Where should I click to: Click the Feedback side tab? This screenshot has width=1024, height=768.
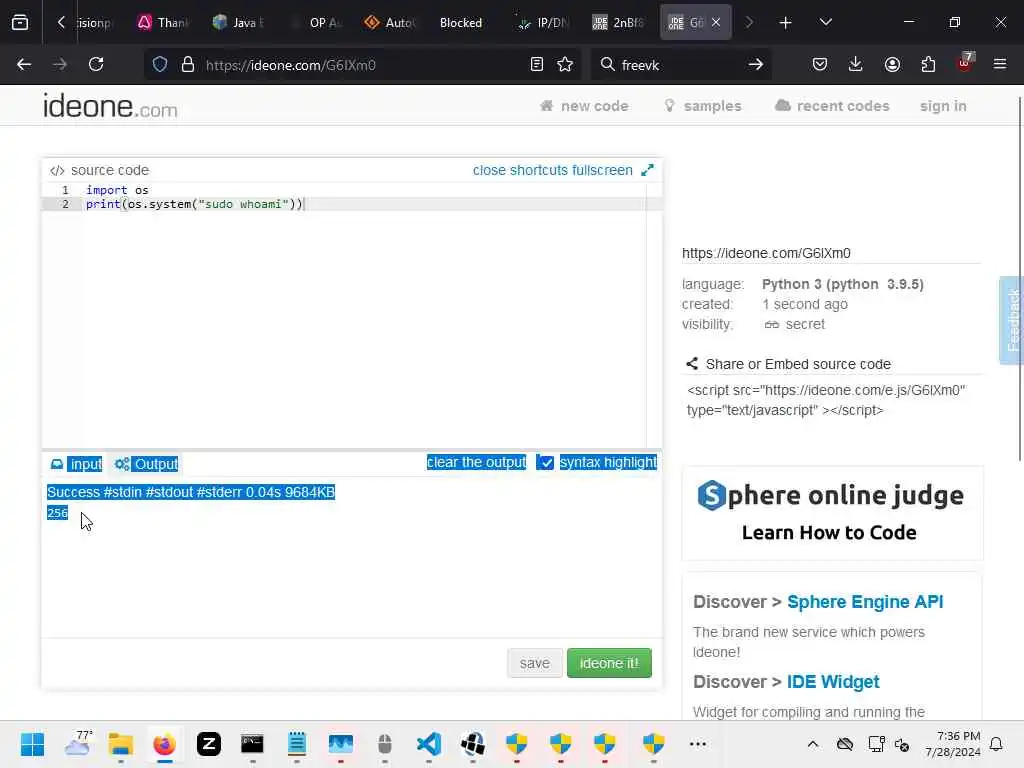point(1012,320)
